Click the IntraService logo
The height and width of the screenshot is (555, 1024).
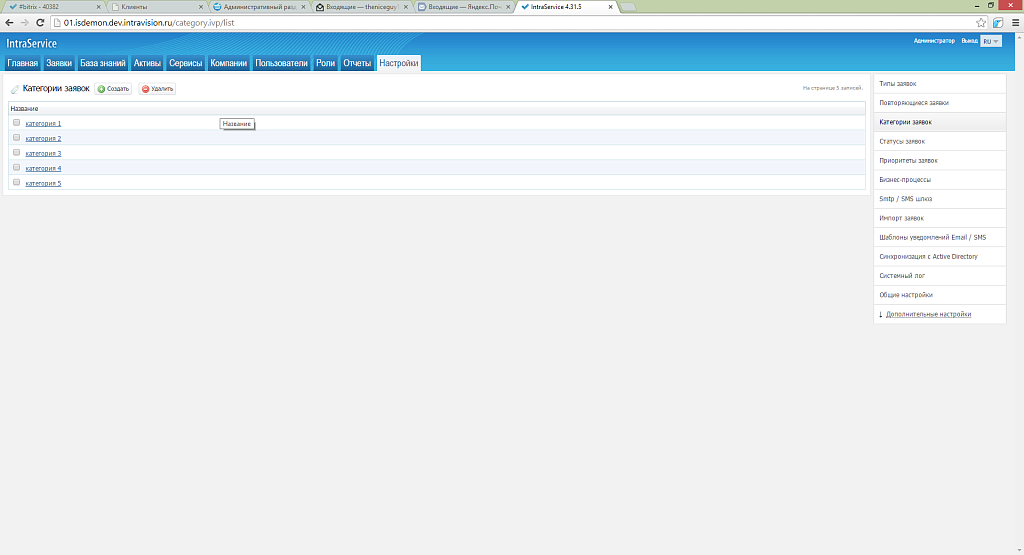click(x=31, y=44)
